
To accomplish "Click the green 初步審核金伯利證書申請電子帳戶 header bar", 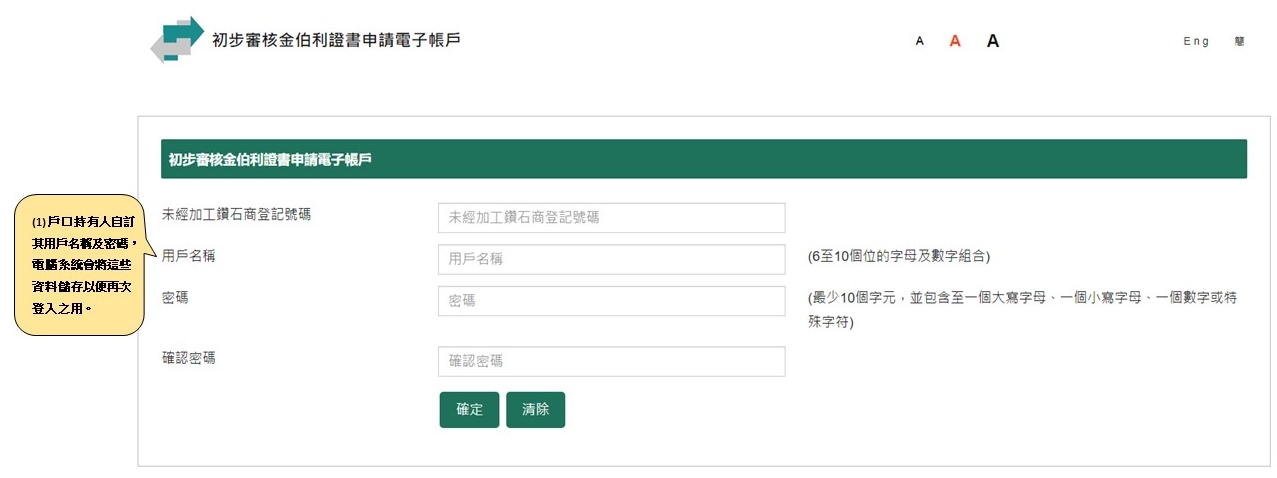I will [x=704, y=159].
